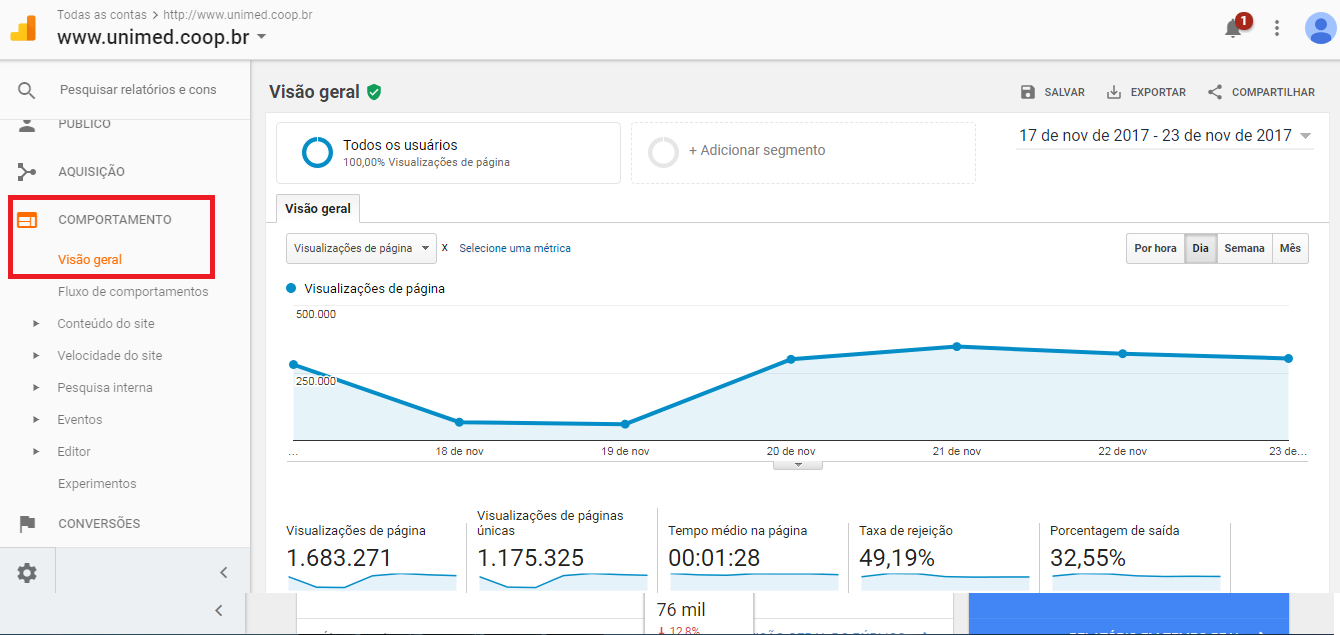
Task: Select the Visão geral tab
Action: 318,209
